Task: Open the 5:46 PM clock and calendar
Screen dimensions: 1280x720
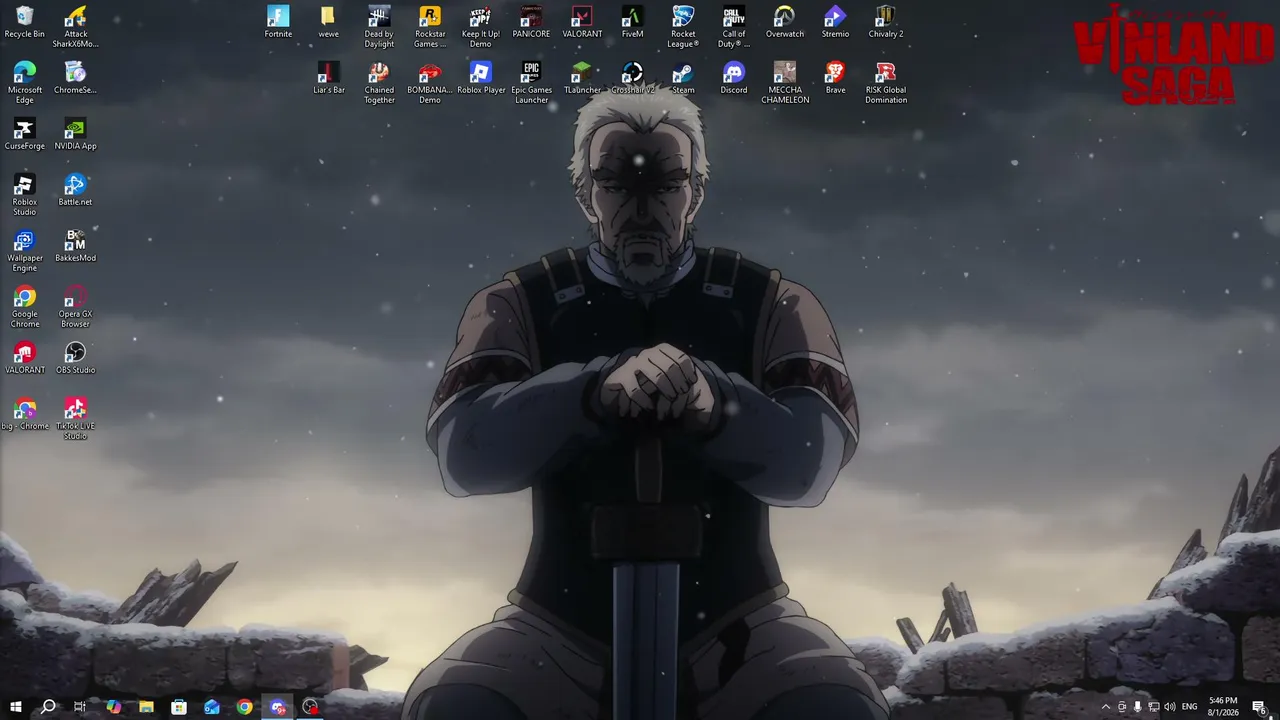Action: click(1224, 707)
